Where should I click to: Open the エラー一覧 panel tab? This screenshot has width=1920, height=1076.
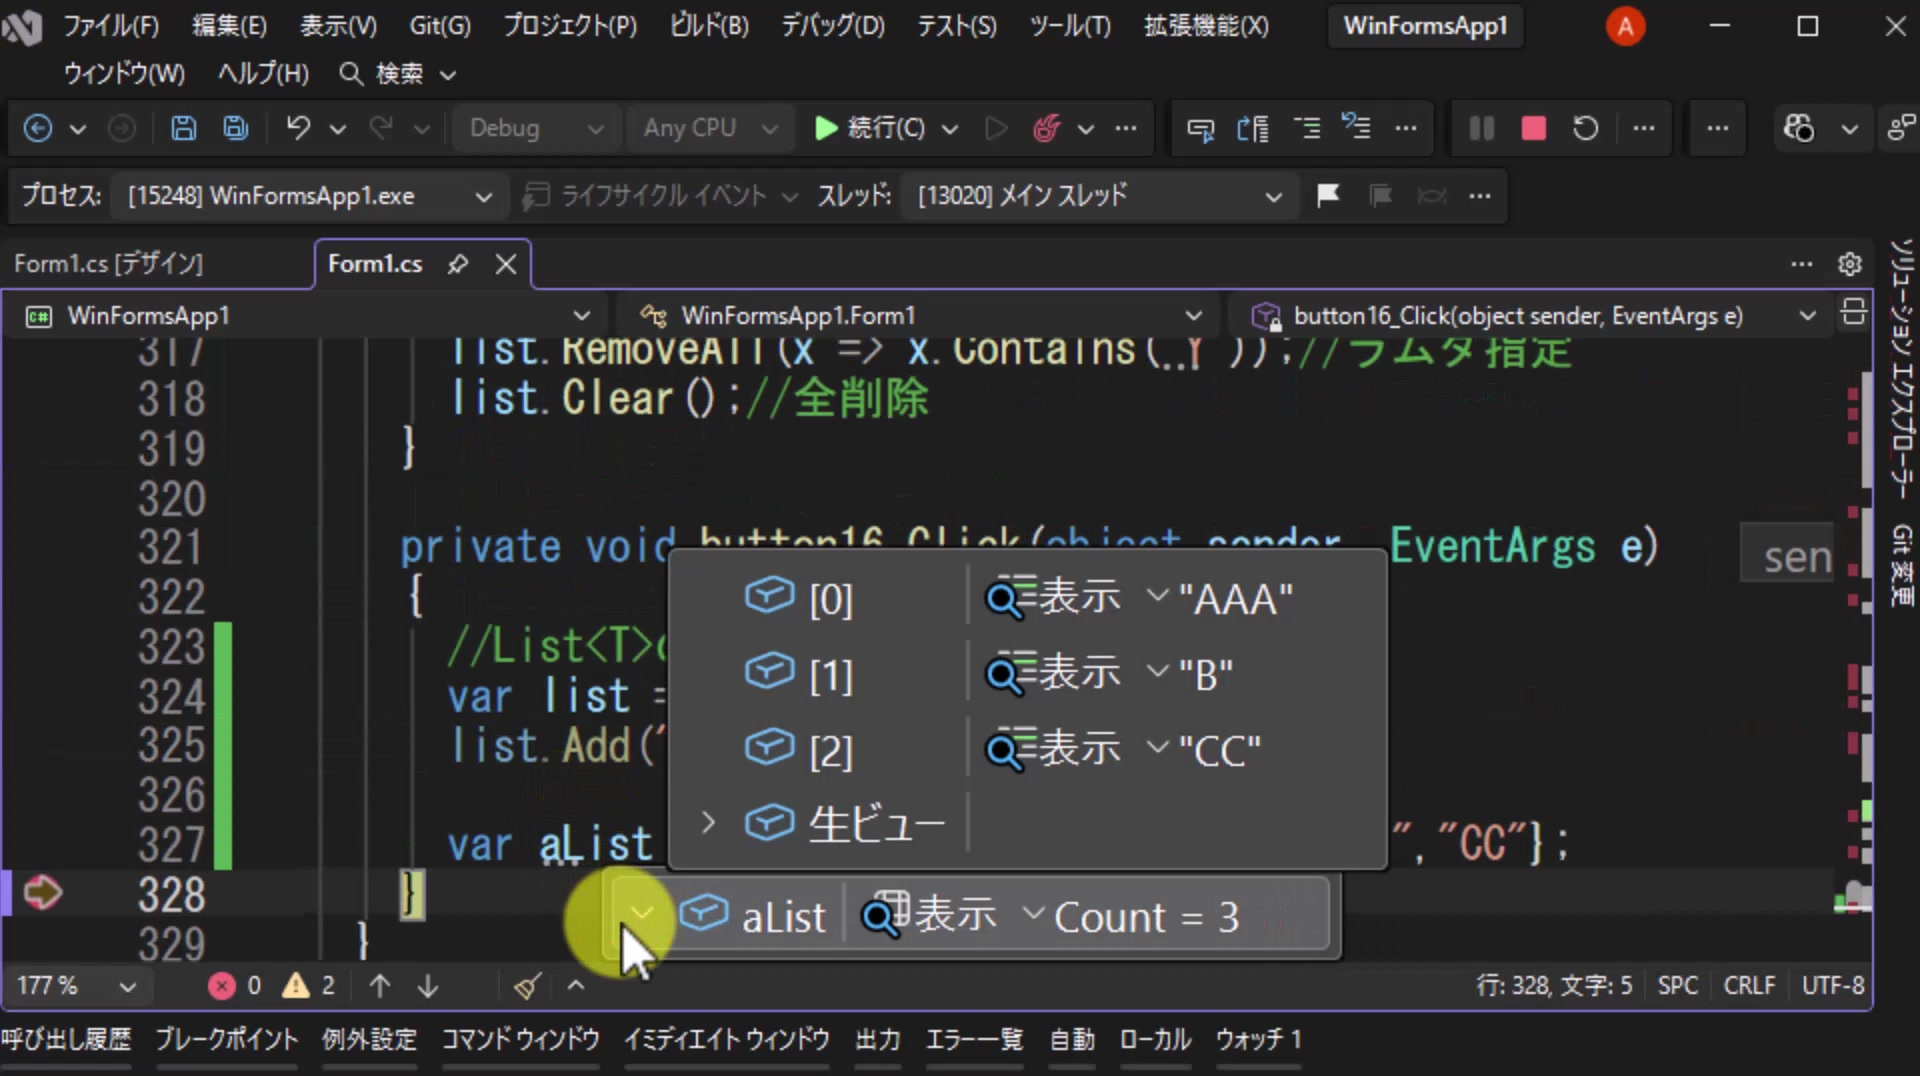[974, 1040]
